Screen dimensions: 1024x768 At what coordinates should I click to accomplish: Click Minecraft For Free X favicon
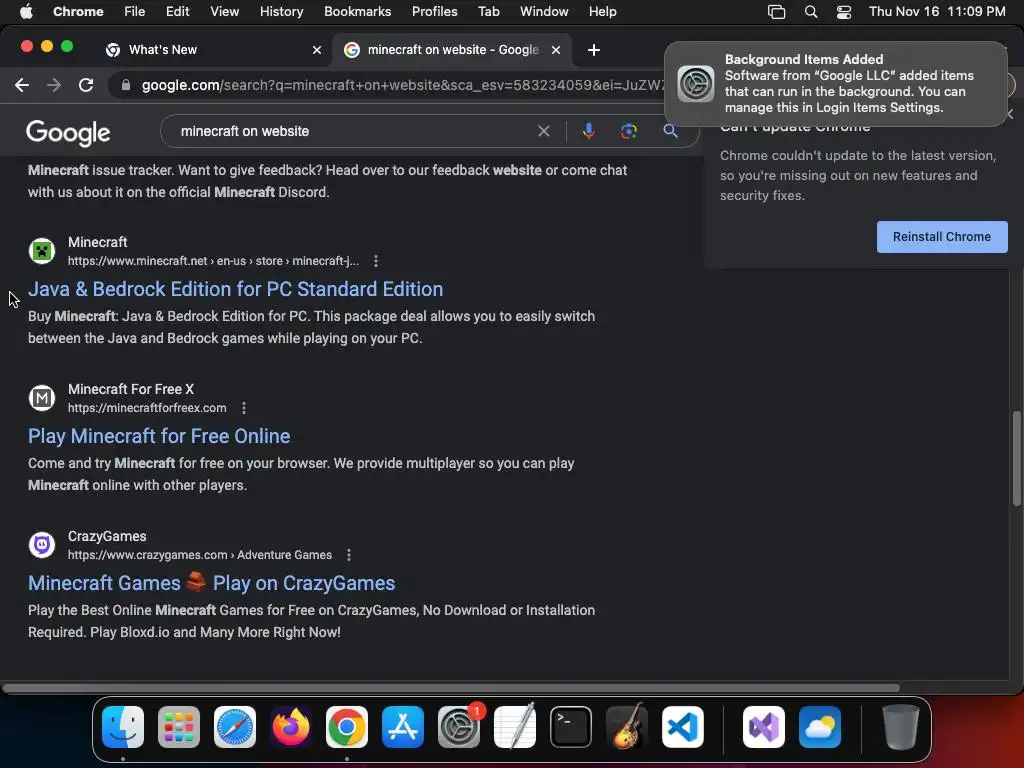42,398
